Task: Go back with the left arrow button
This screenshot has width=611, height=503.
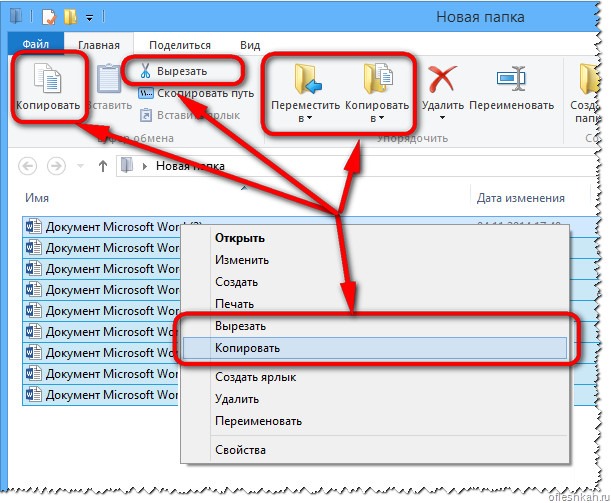Action: click(28, 166)
